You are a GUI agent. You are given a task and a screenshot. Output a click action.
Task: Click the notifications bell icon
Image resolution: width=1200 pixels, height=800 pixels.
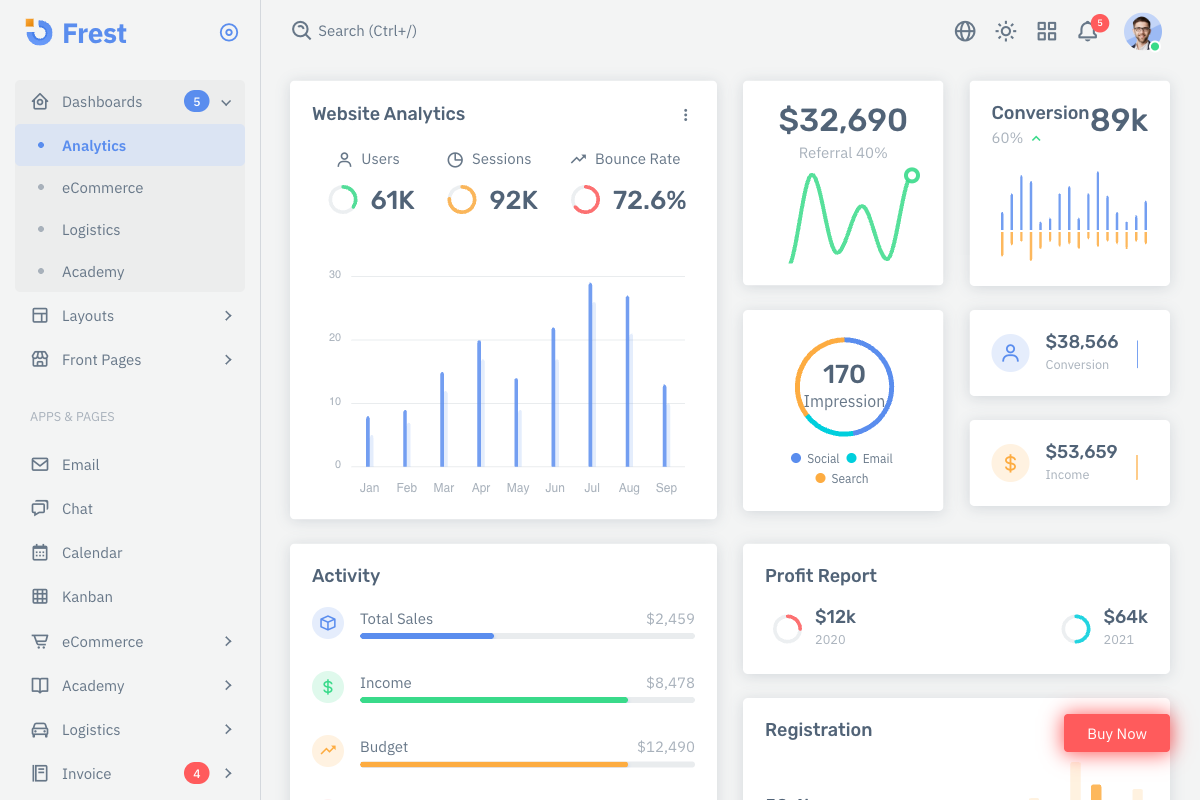click(x=1087, y=31)
